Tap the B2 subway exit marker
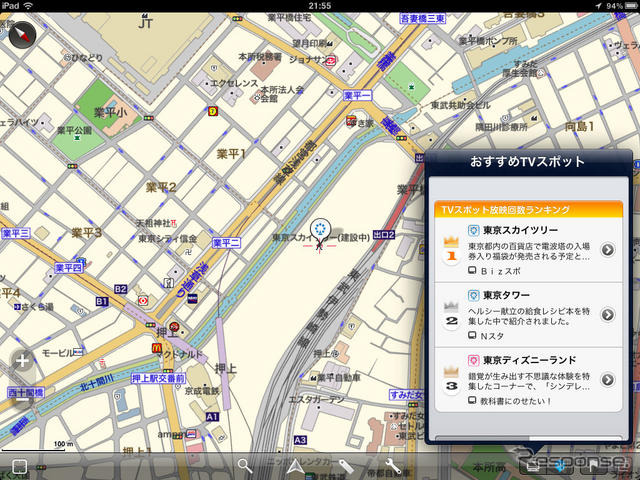Viewport: 640px width, 480px height. [x=120, y=289]
